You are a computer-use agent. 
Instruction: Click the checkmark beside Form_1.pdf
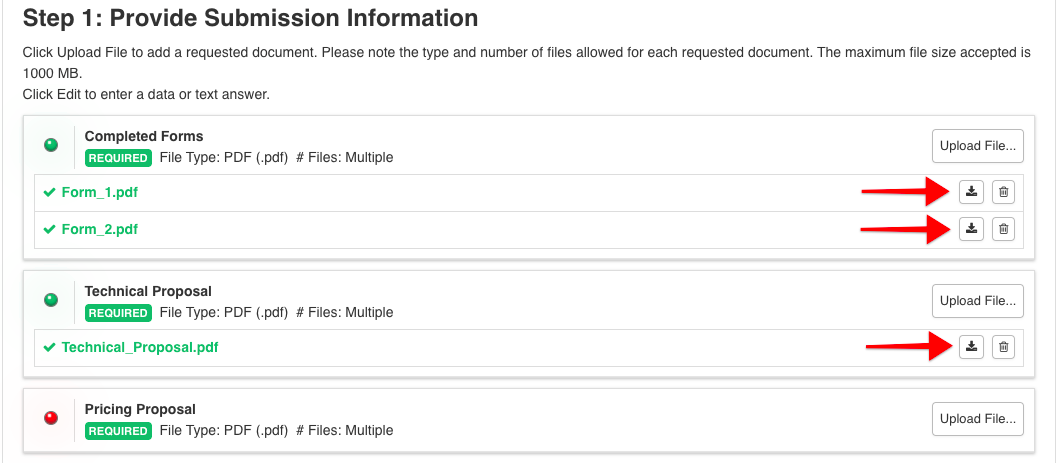tap(49, 192)
